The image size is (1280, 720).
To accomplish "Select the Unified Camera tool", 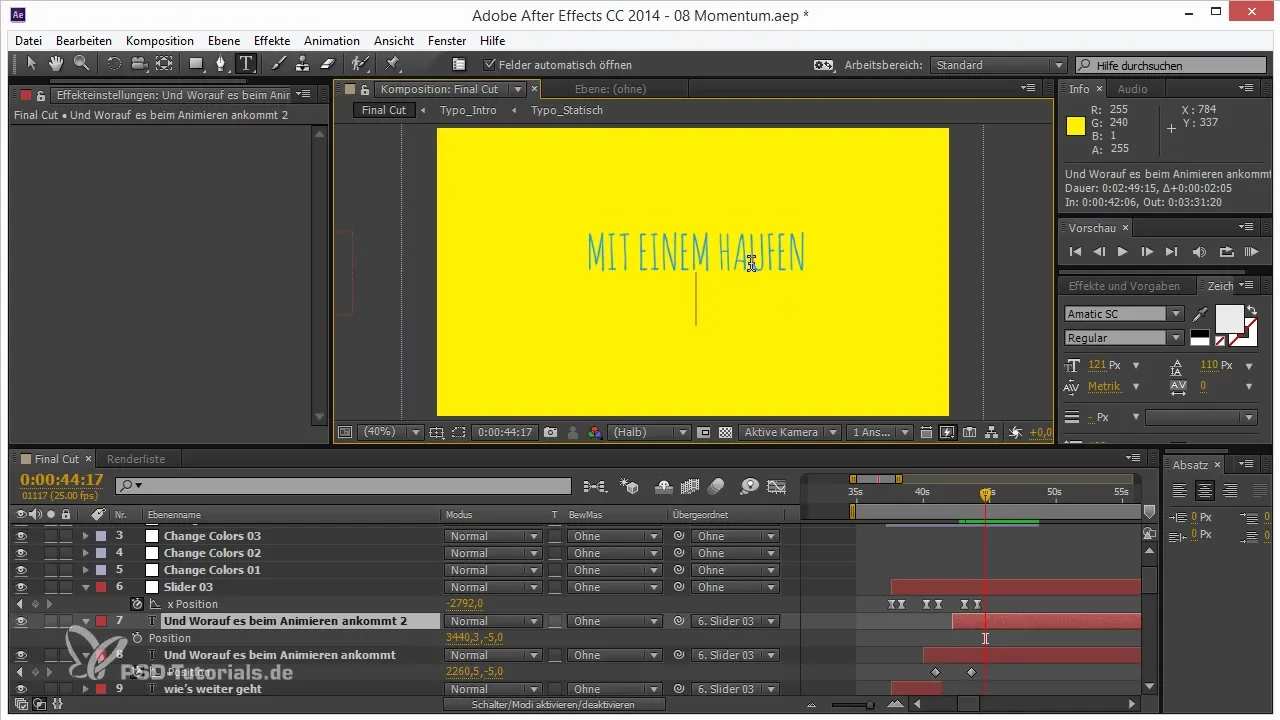I will pos(139,64).
